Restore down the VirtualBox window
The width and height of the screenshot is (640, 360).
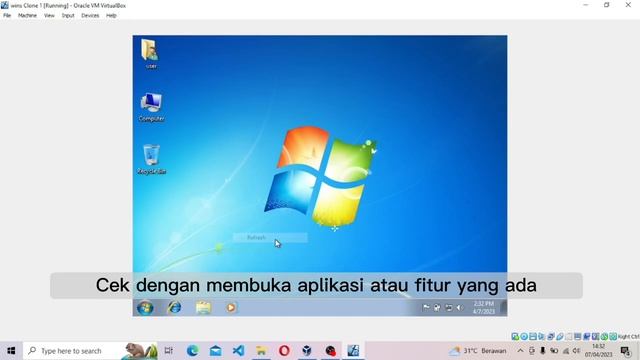[607, 5]
